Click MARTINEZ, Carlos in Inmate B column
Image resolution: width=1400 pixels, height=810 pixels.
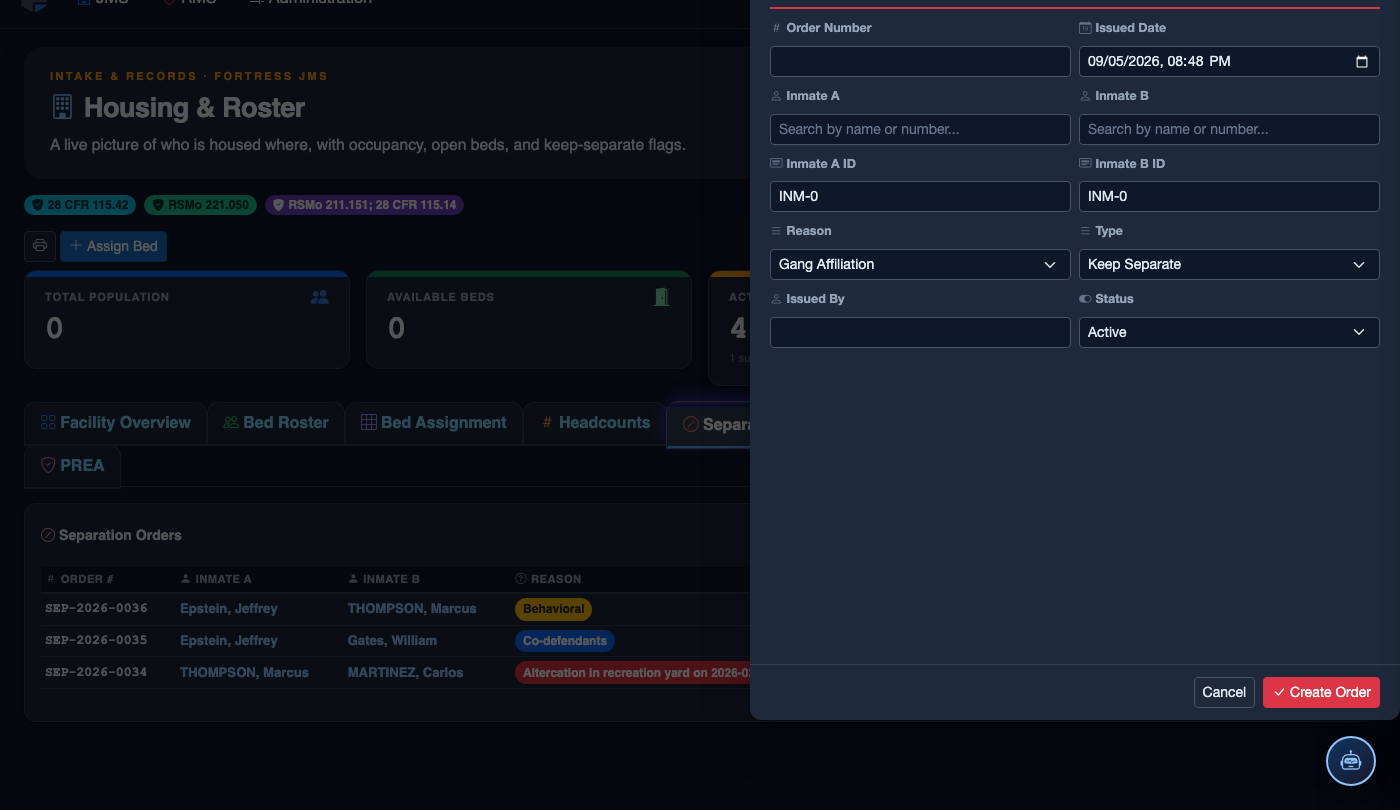pyautogui.click(x=405, y=672)
